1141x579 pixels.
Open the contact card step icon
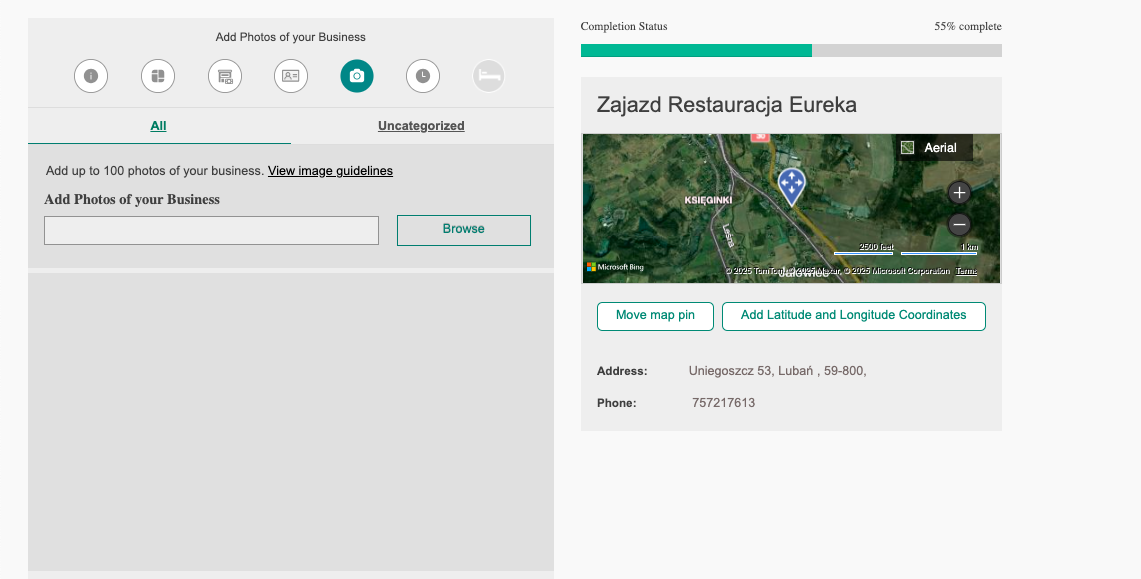click(x=291, y=76)
